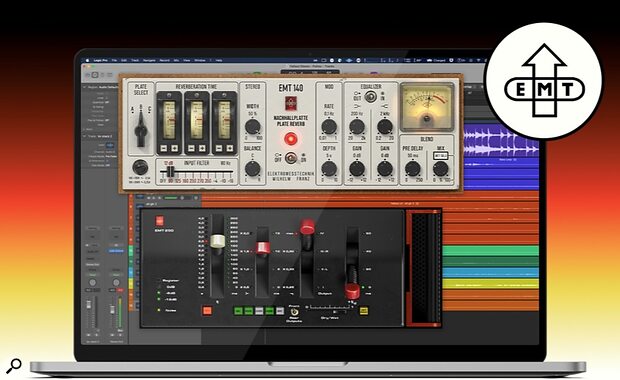Toggle the EMT 140 Off/On power switch
This screenshot has width=620, height=380.
point(291,158)
